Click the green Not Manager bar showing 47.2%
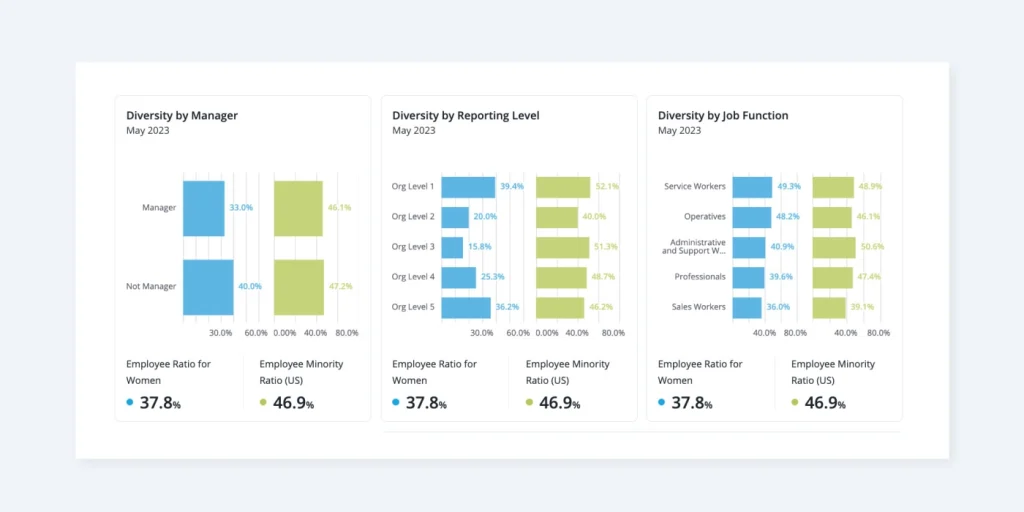This screenshot has width=1024, height=512. click(x=299, y=287)
